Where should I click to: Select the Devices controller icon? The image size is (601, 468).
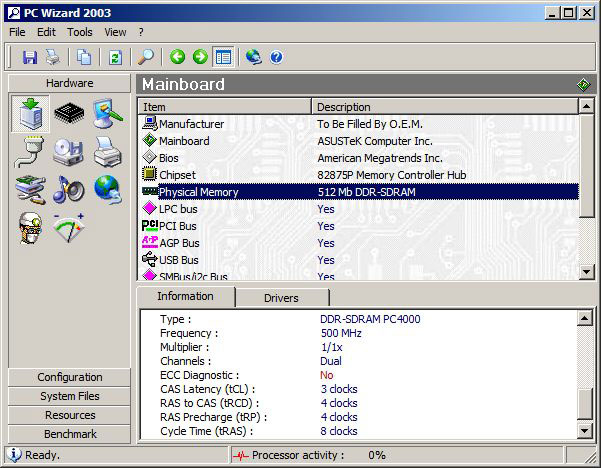click(30, 190)
